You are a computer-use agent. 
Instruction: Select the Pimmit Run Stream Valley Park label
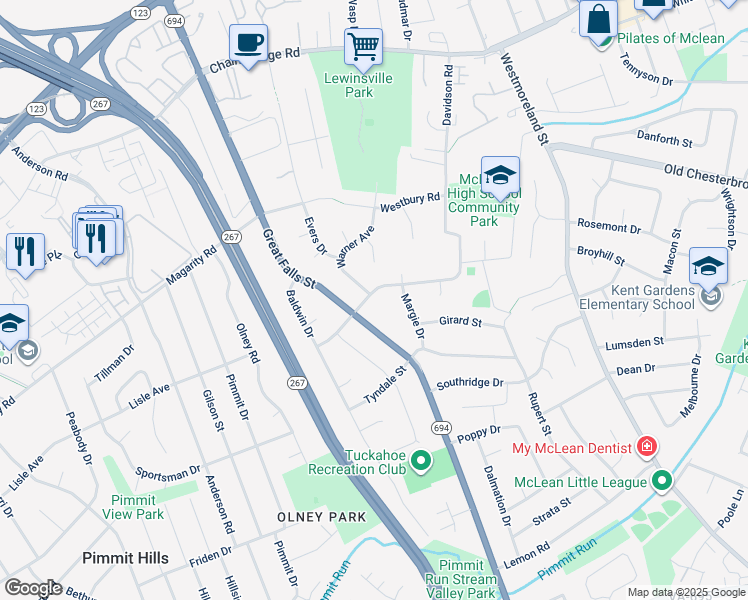click(461, 579)
